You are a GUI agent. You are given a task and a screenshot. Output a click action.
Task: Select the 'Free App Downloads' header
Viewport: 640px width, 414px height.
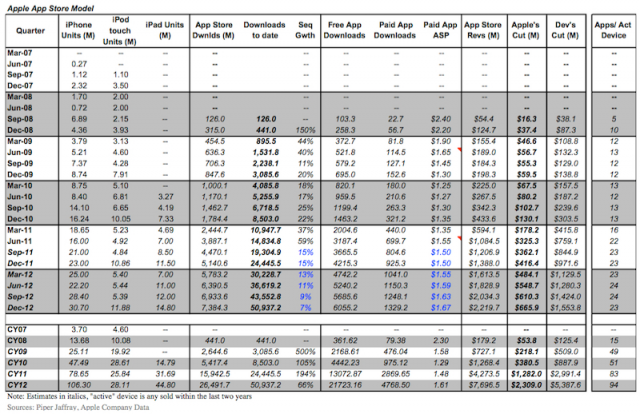(x=344, y=30)
